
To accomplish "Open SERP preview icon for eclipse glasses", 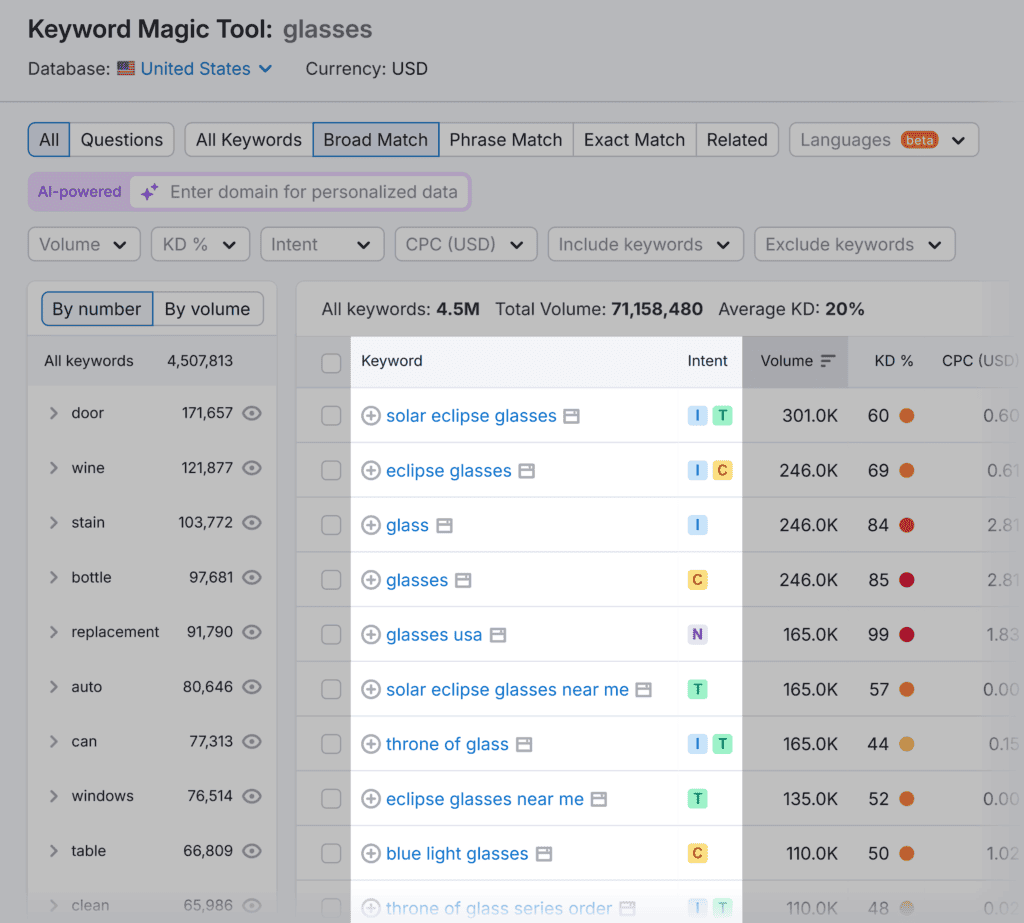I will (527, 471).
